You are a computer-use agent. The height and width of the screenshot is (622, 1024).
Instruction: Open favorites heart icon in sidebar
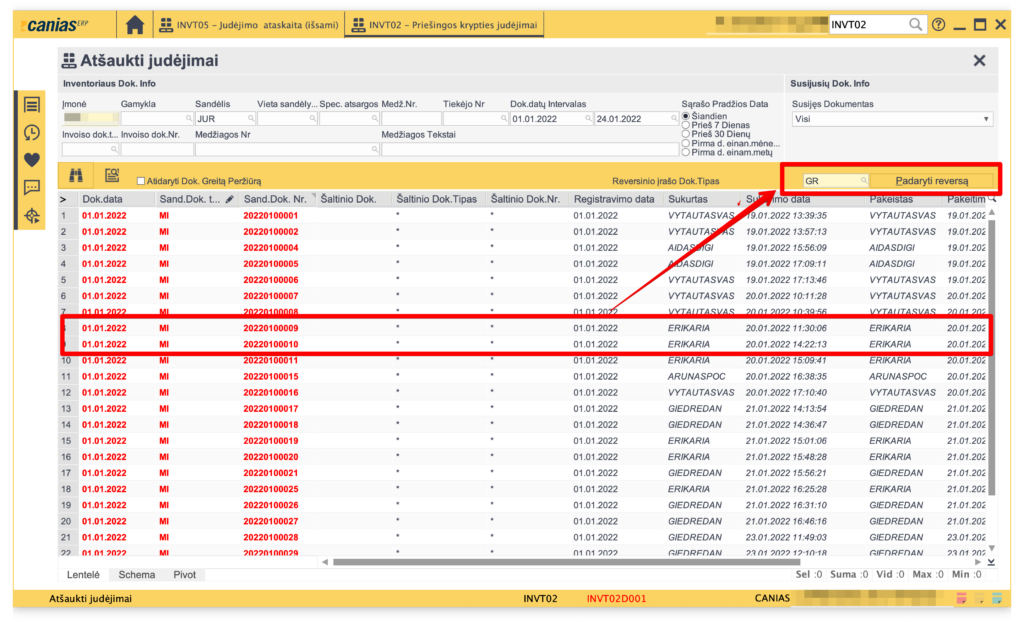click(32, 159)
